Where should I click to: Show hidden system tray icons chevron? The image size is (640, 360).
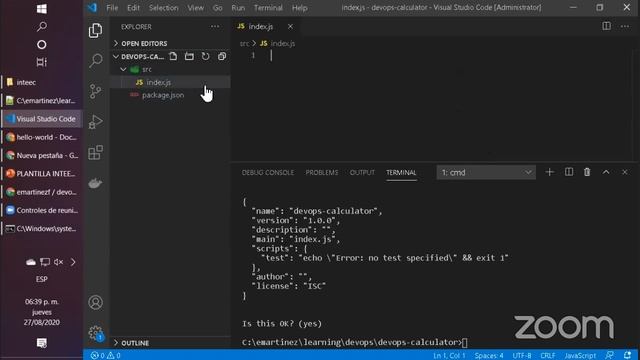(73, 262)
